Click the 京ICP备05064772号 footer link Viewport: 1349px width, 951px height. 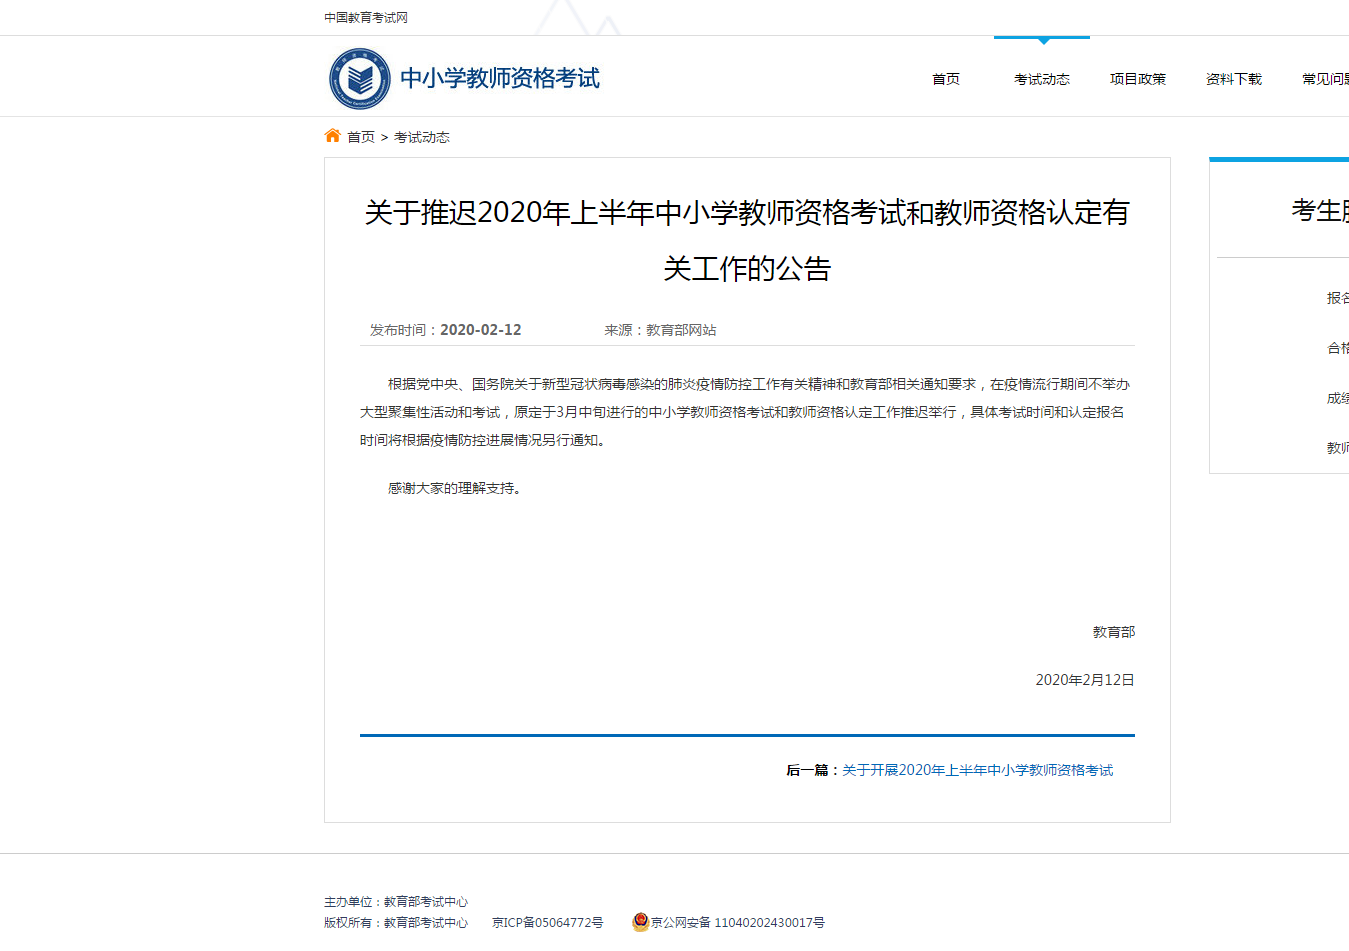click(x=548, y=923)
